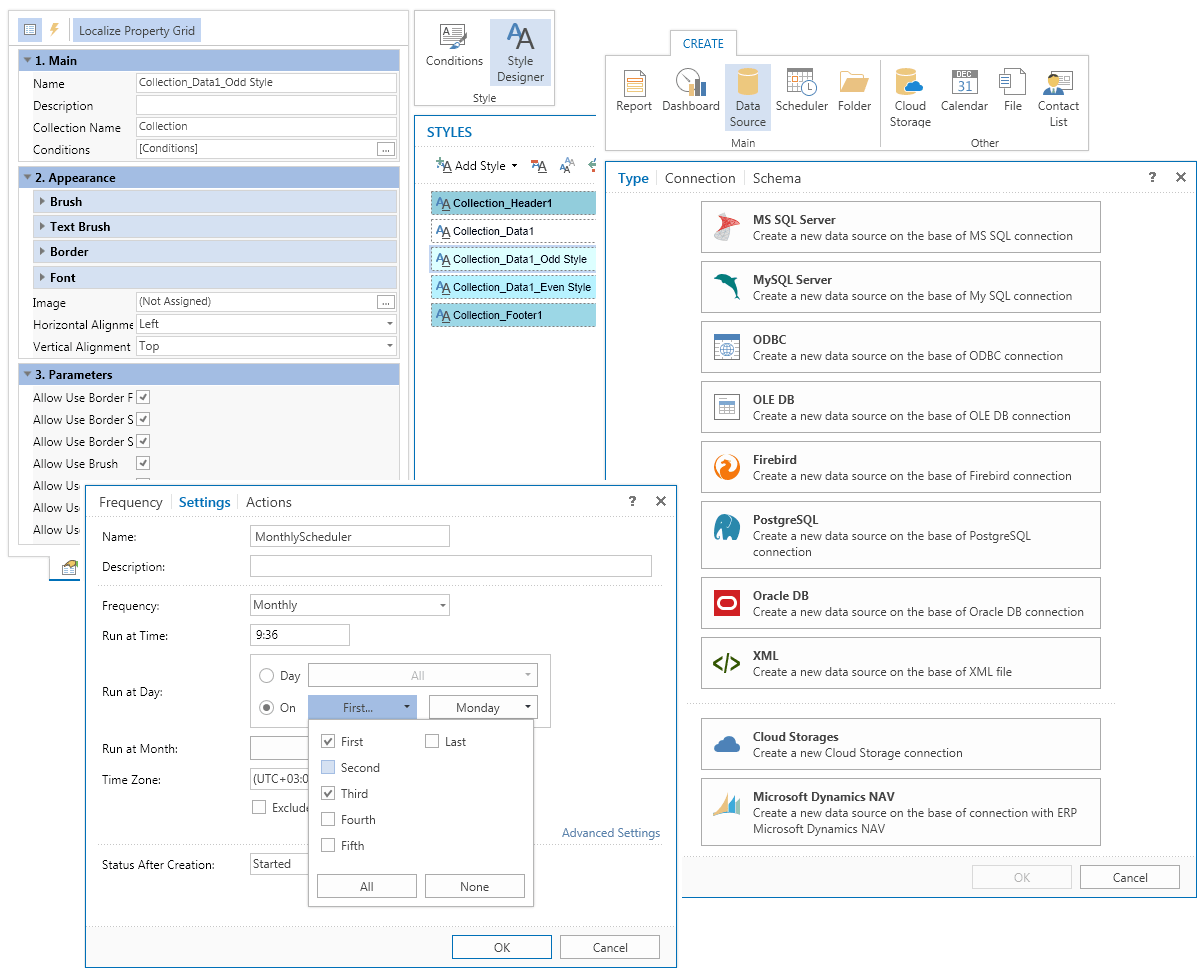Open the Schema tab in the data source dialog
The height and width of the screenshot is (968, 1197).
(x=776, y=178)
